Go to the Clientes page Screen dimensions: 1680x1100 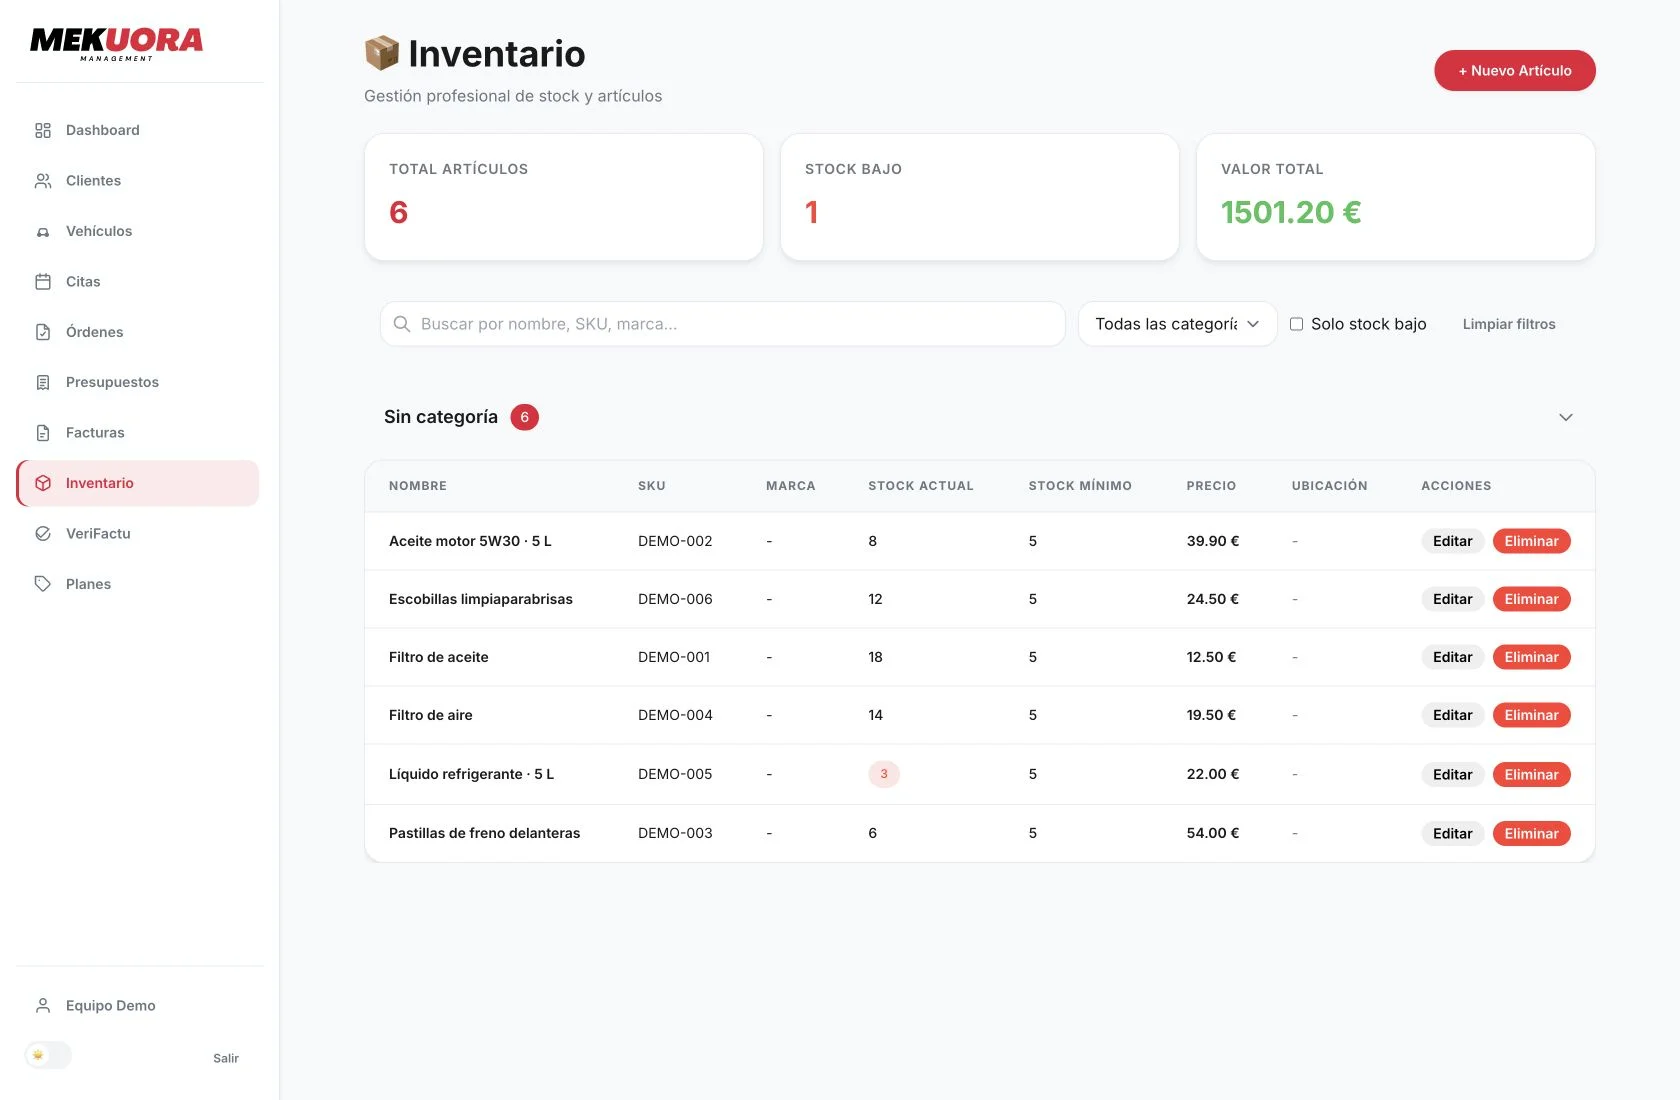(137, 181)
